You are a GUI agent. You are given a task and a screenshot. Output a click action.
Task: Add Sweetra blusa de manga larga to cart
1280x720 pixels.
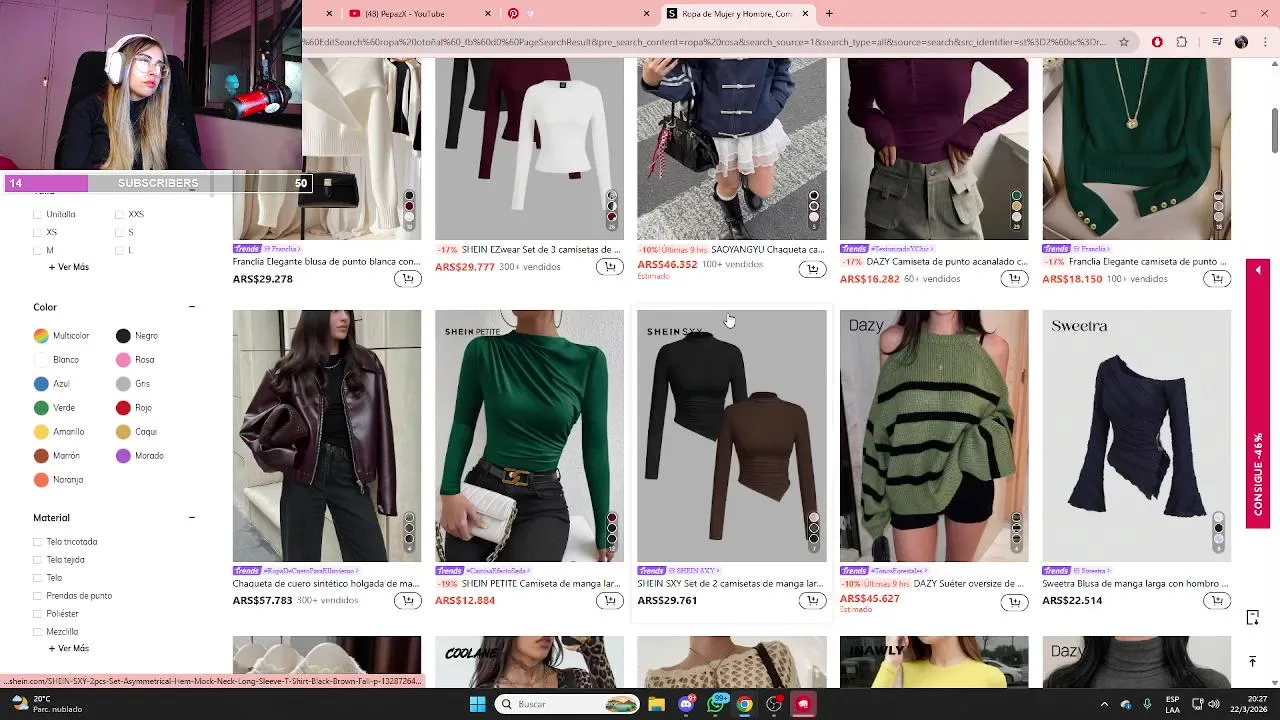tap(1217, 601)
